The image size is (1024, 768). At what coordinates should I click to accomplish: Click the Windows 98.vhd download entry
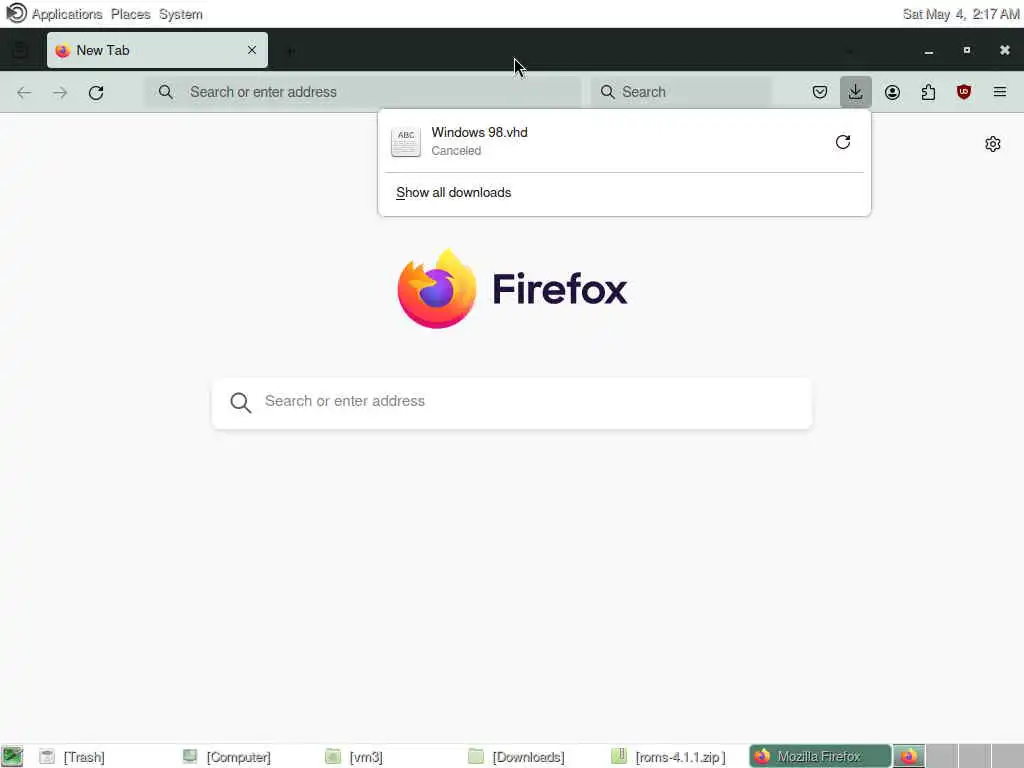624,142
